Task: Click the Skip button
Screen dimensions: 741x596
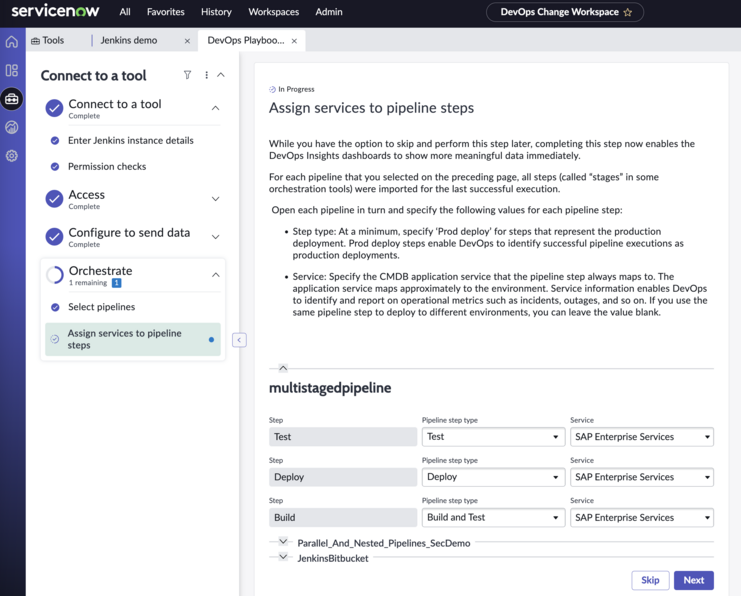Action: pyautogui.click(x=650, y=580)
